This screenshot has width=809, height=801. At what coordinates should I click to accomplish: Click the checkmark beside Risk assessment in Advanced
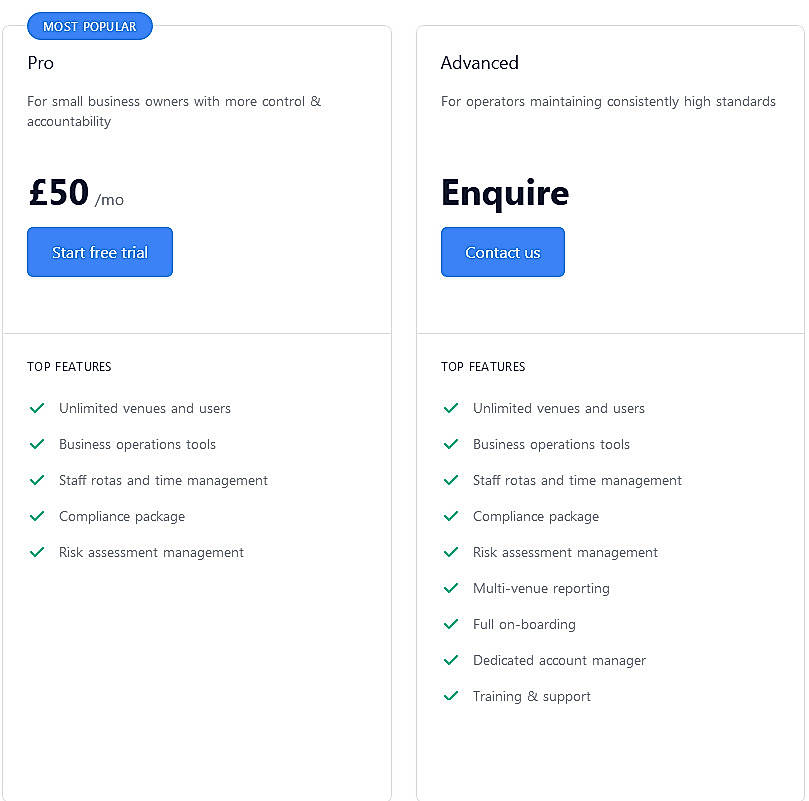451,552
